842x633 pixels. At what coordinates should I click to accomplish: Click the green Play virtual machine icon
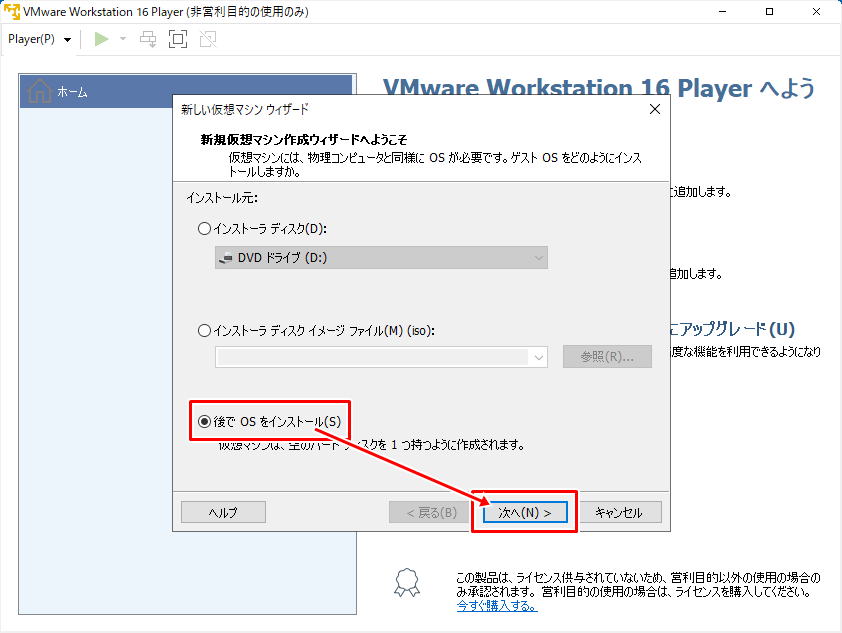click(101, 39)
